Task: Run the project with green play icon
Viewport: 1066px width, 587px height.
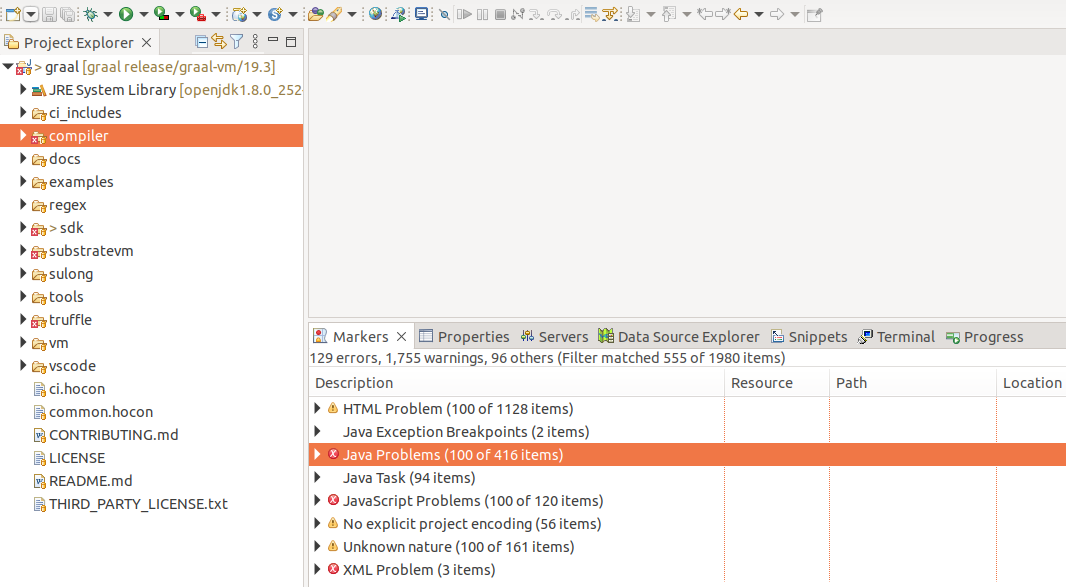Action: pyautogui.click(x=126, y=14)
